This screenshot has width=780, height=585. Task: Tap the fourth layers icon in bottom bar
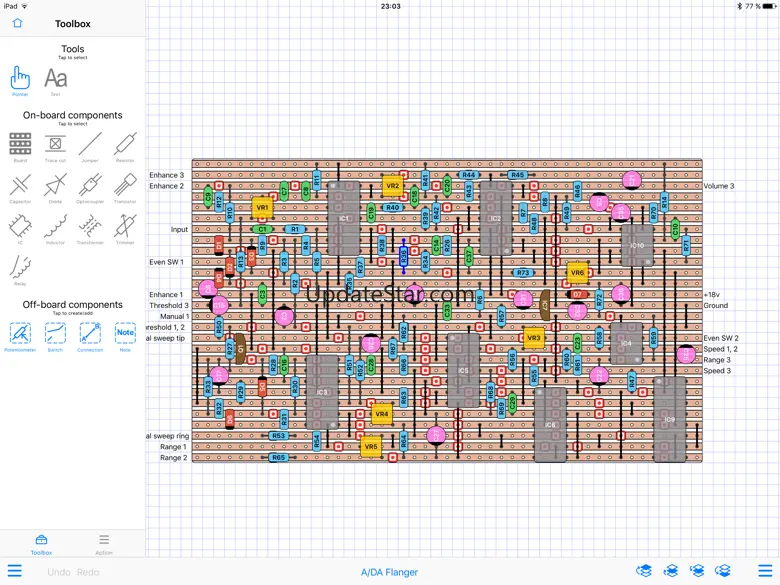723,571
